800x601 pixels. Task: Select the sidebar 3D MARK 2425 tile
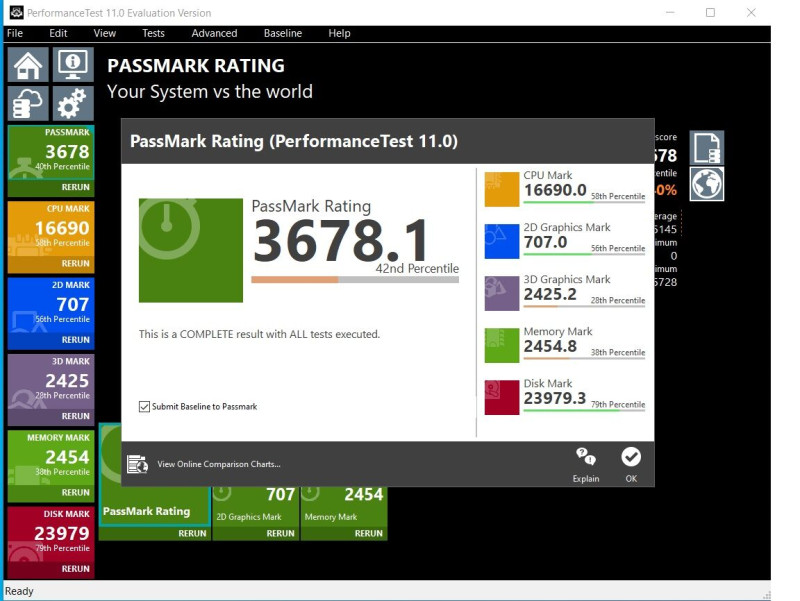tap(51, 382)
